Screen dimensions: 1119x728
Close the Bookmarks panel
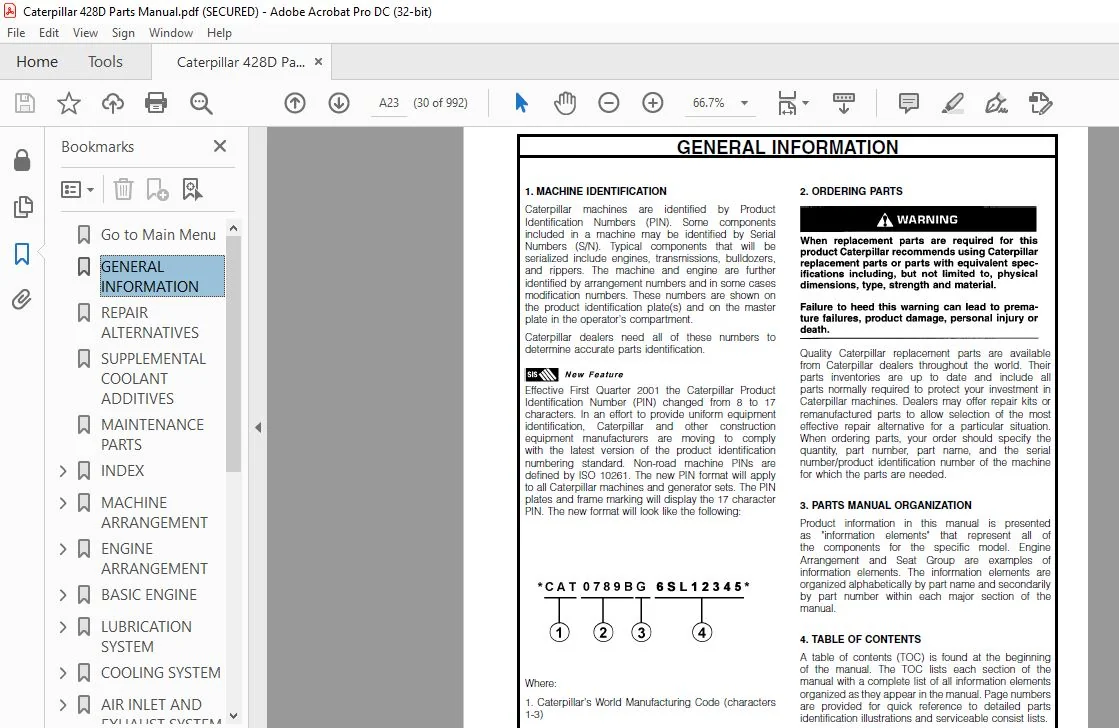(220, 146)
